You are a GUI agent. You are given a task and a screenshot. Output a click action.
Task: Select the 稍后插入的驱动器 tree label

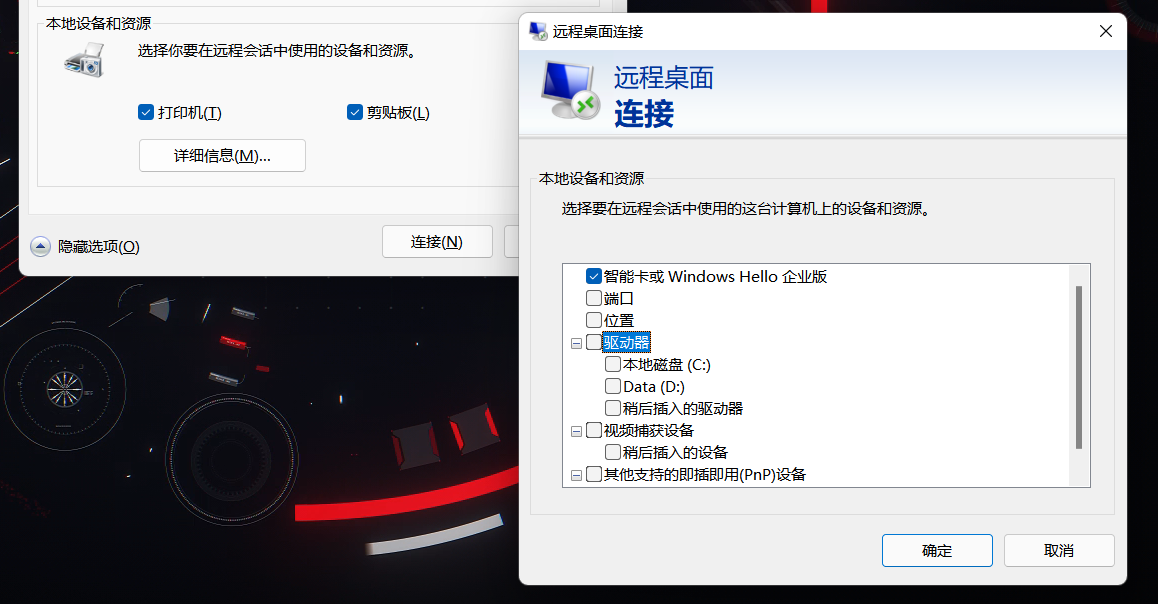(683, 408)
